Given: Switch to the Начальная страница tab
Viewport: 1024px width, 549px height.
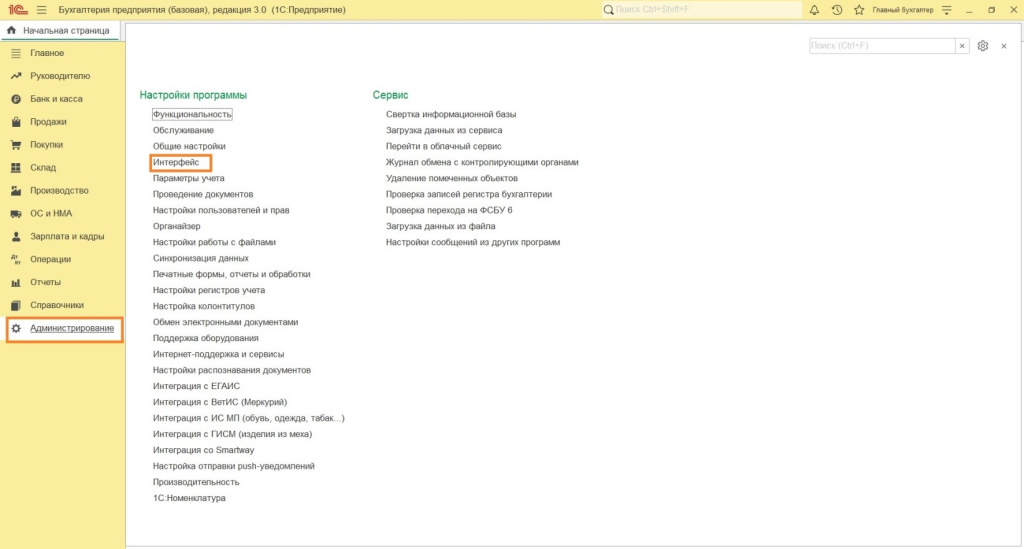Looking at the screenshot, I should point(60,30).
